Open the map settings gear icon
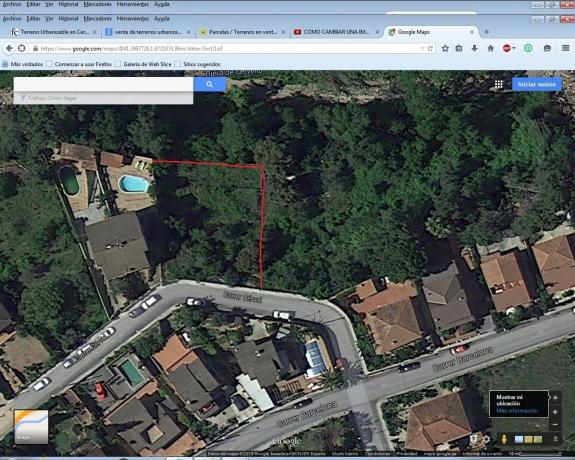This screenshot has width=575, height=460. tap(487, 439)
